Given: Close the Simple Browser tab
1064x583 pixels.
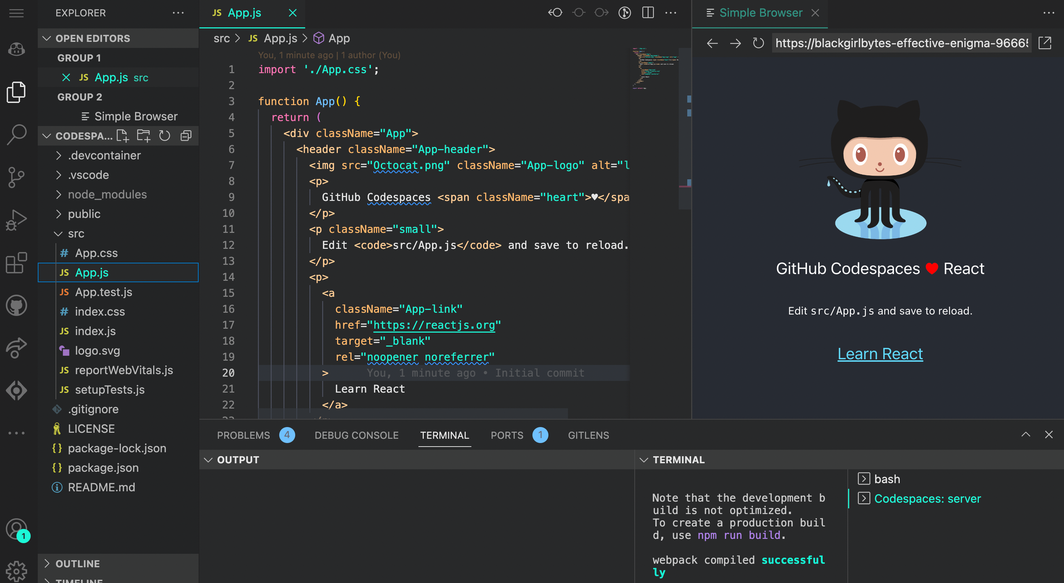Looking at the screenshot, I should click(x=816, y=13).
